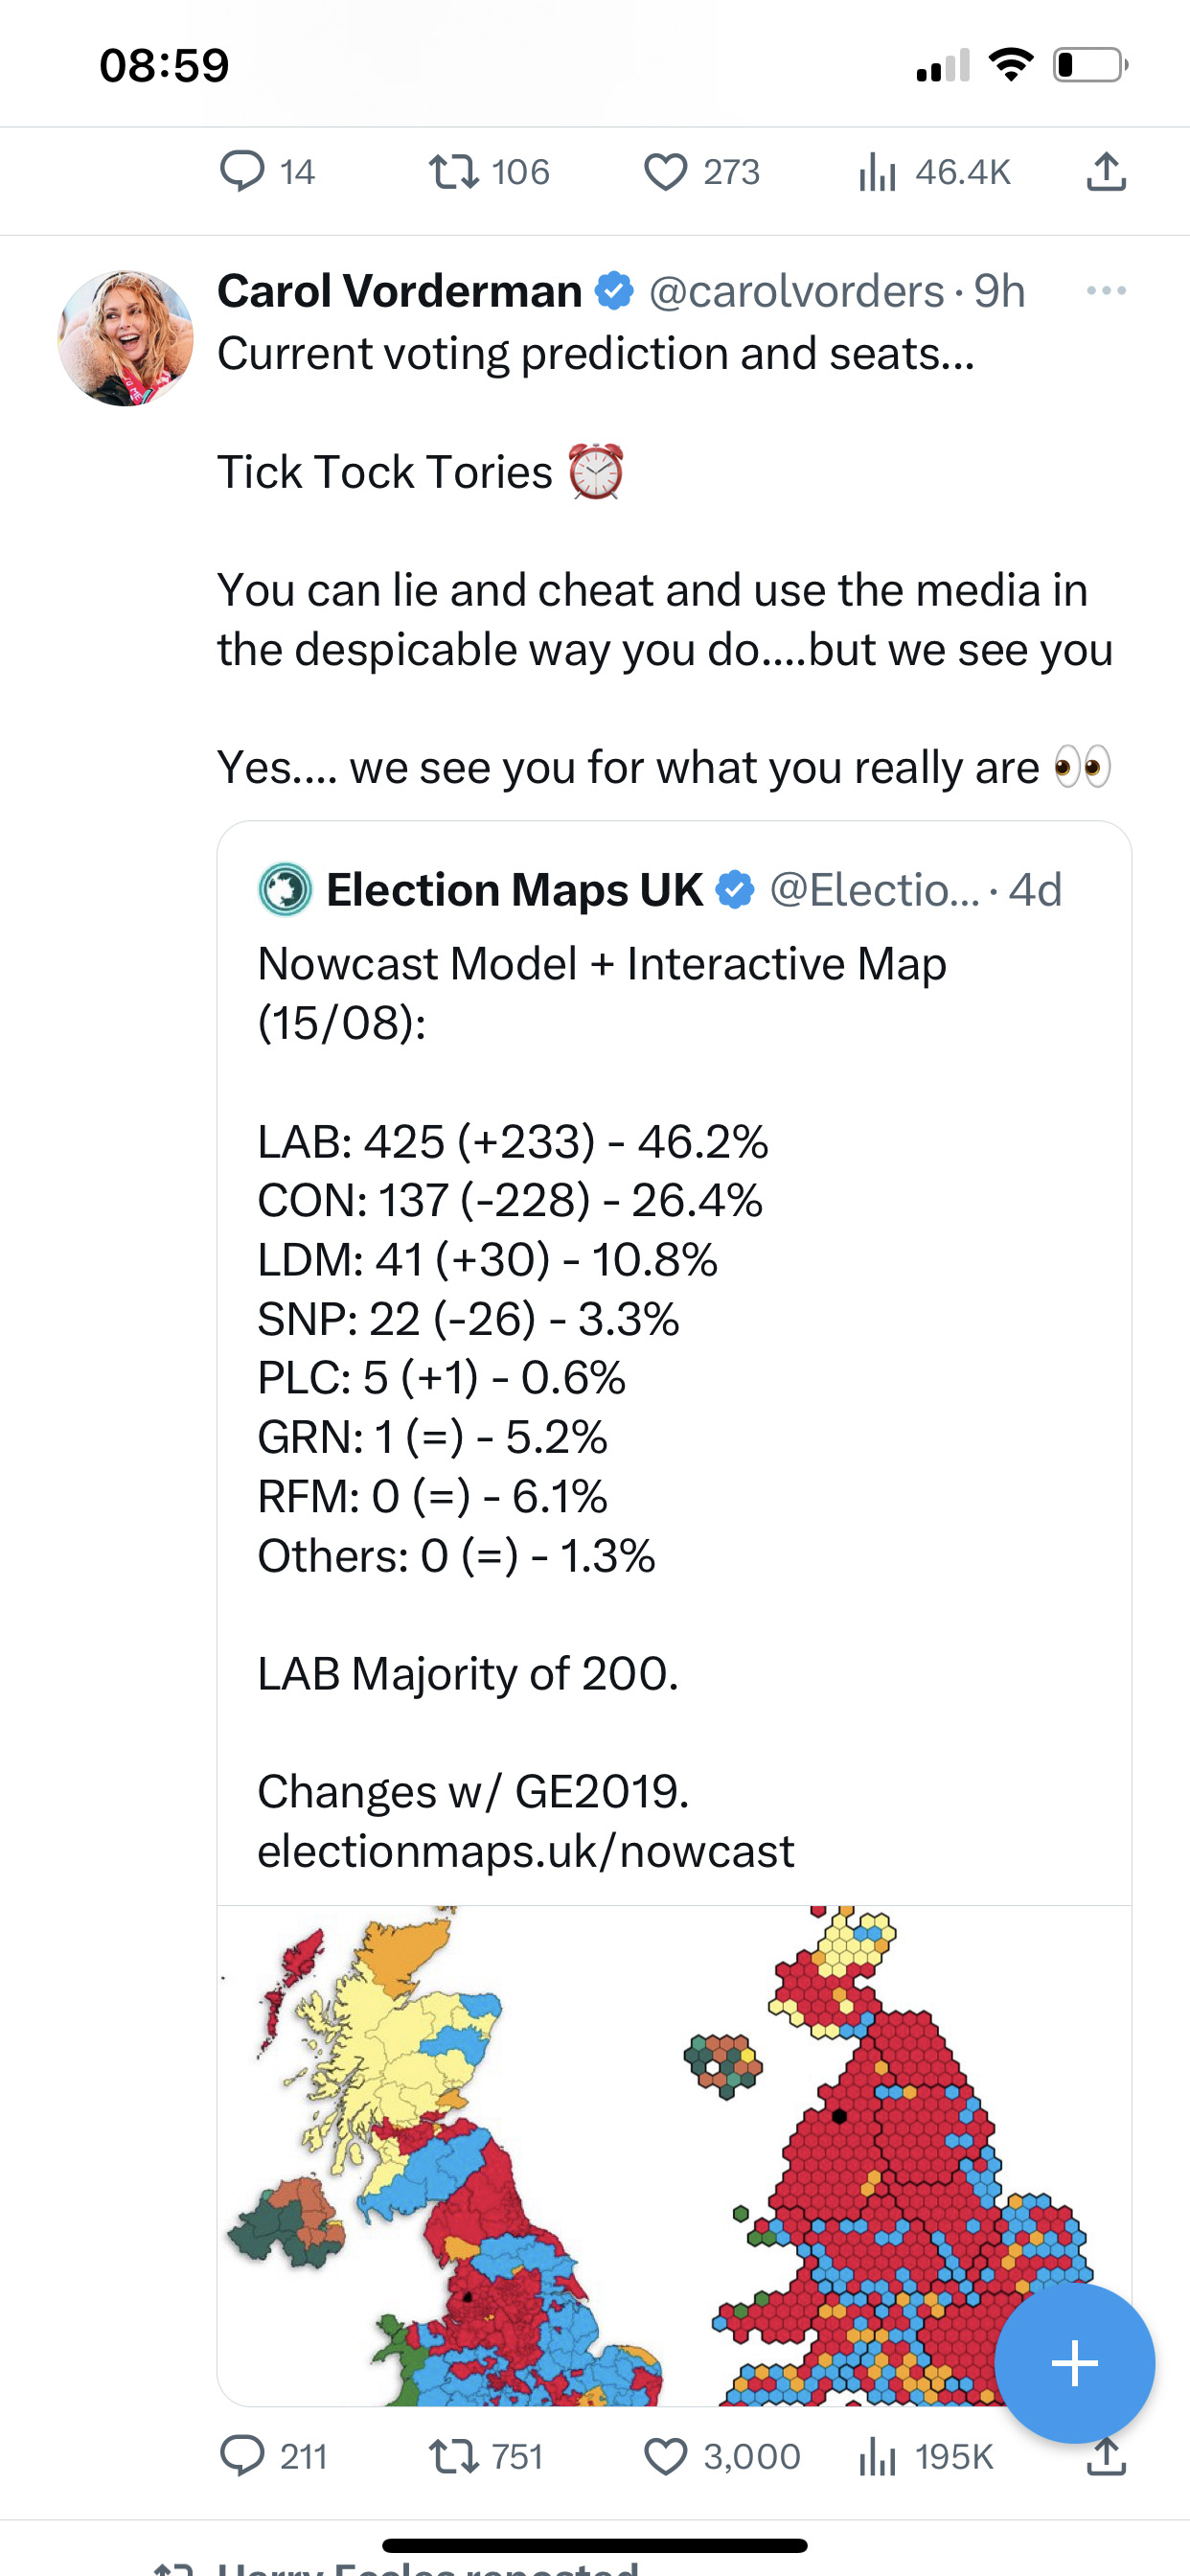Like the top post with 273 likes
This screenshot has width=1190, height=2576.
(x=701, y=172)
